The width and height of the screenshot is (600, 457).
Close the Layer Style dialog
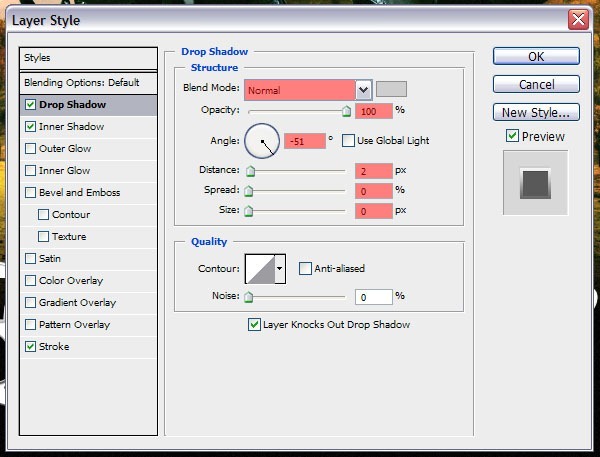(x=577, y=19)
